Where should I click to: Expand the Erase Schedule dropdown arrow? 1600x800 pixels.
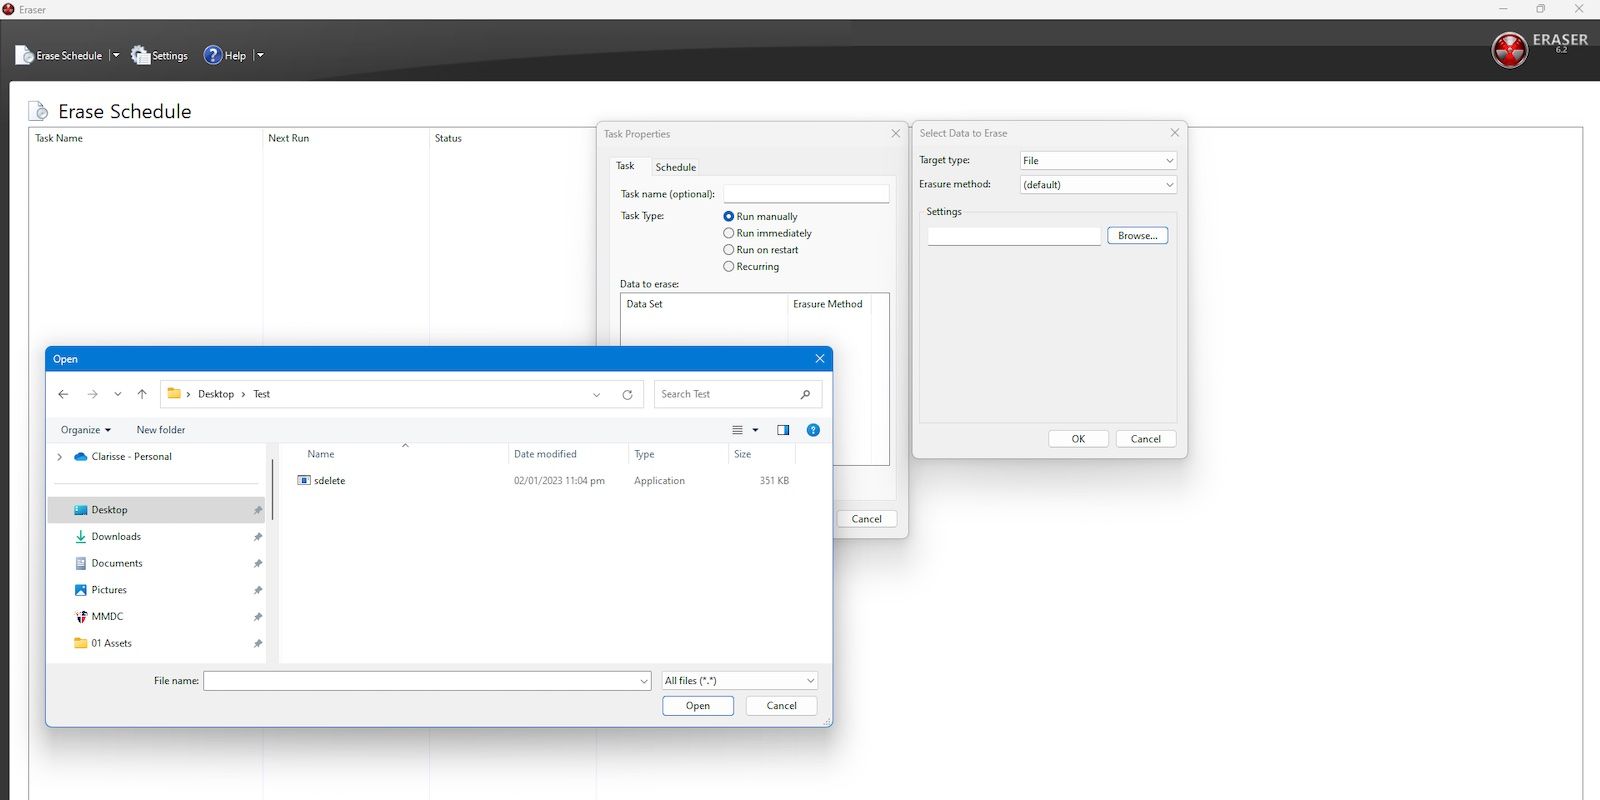click(116, 56)
